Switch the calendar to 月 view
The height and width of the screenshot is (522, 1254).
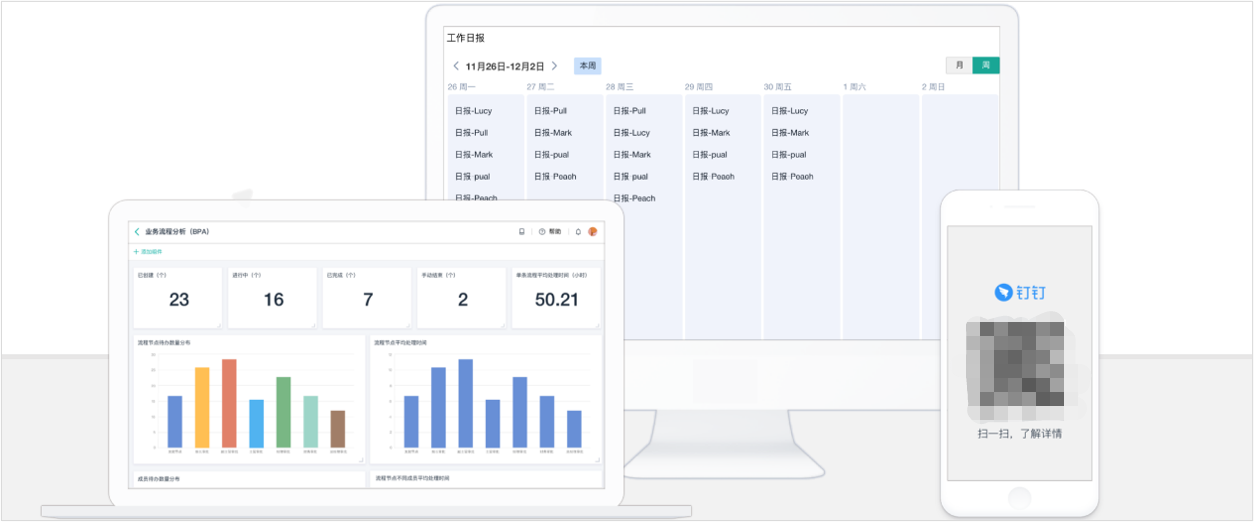click(960, 65)
